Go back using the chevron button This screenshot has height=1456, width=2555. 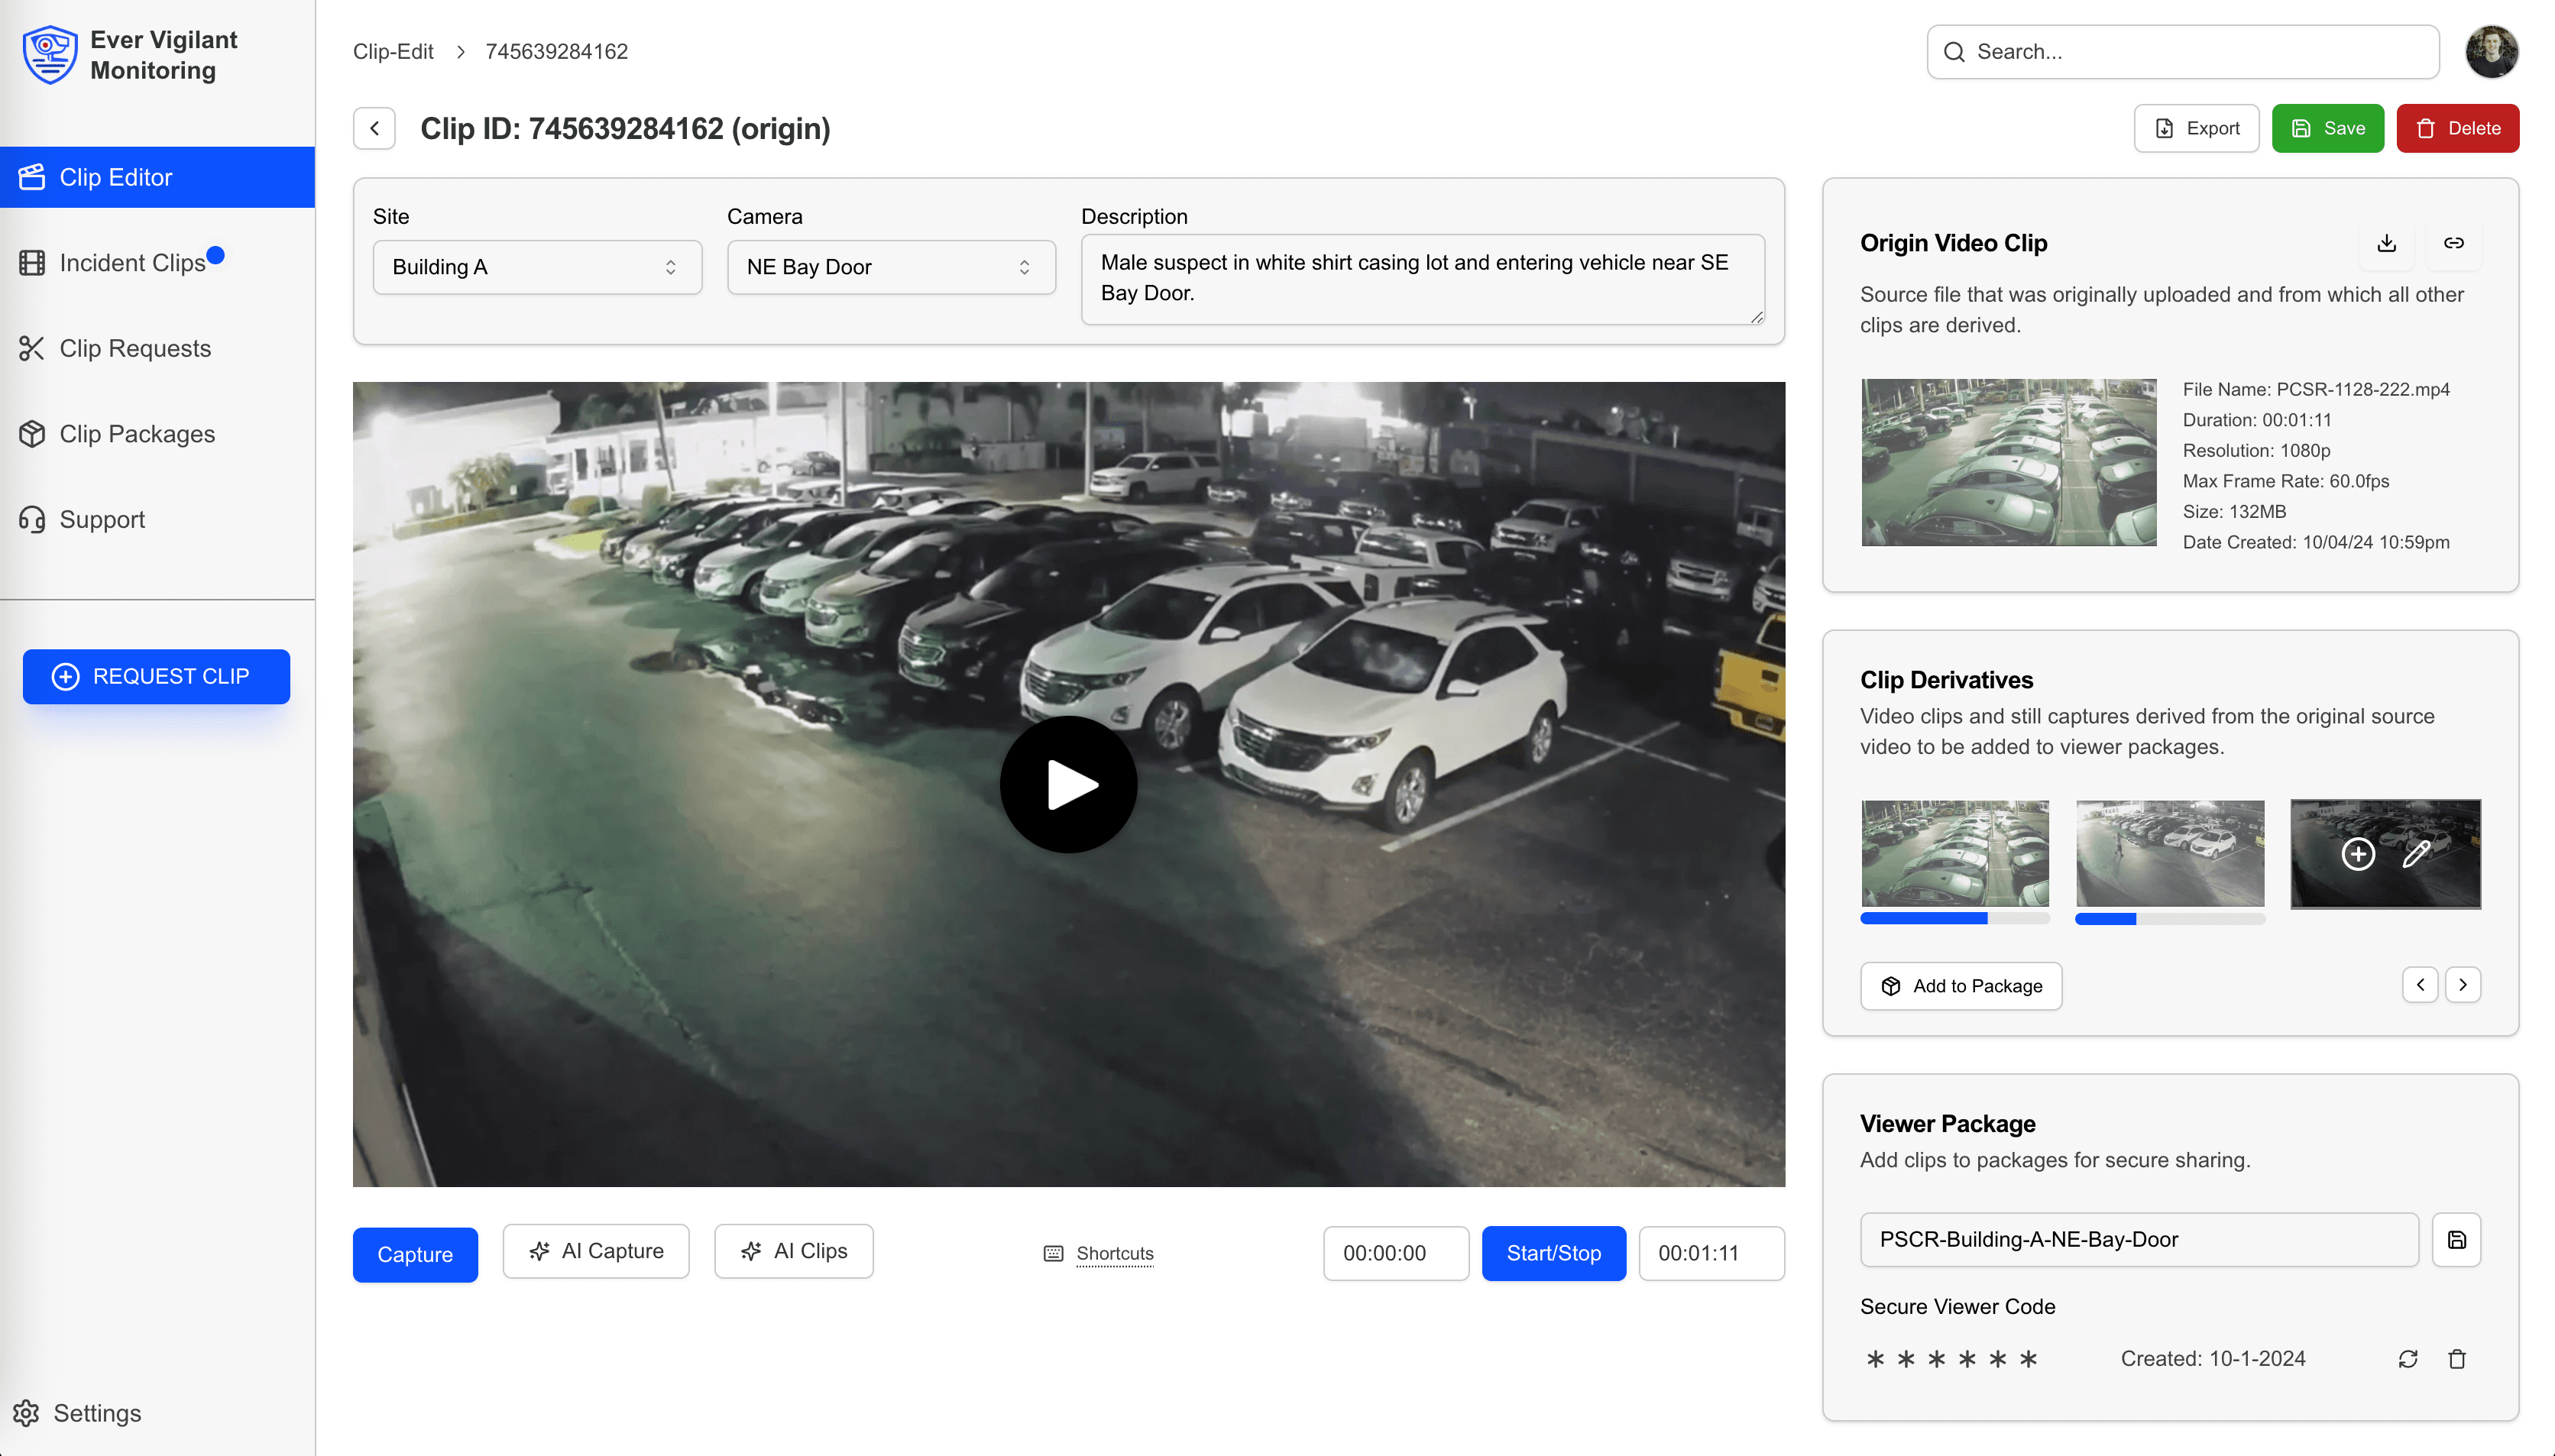tap(374, 128)
